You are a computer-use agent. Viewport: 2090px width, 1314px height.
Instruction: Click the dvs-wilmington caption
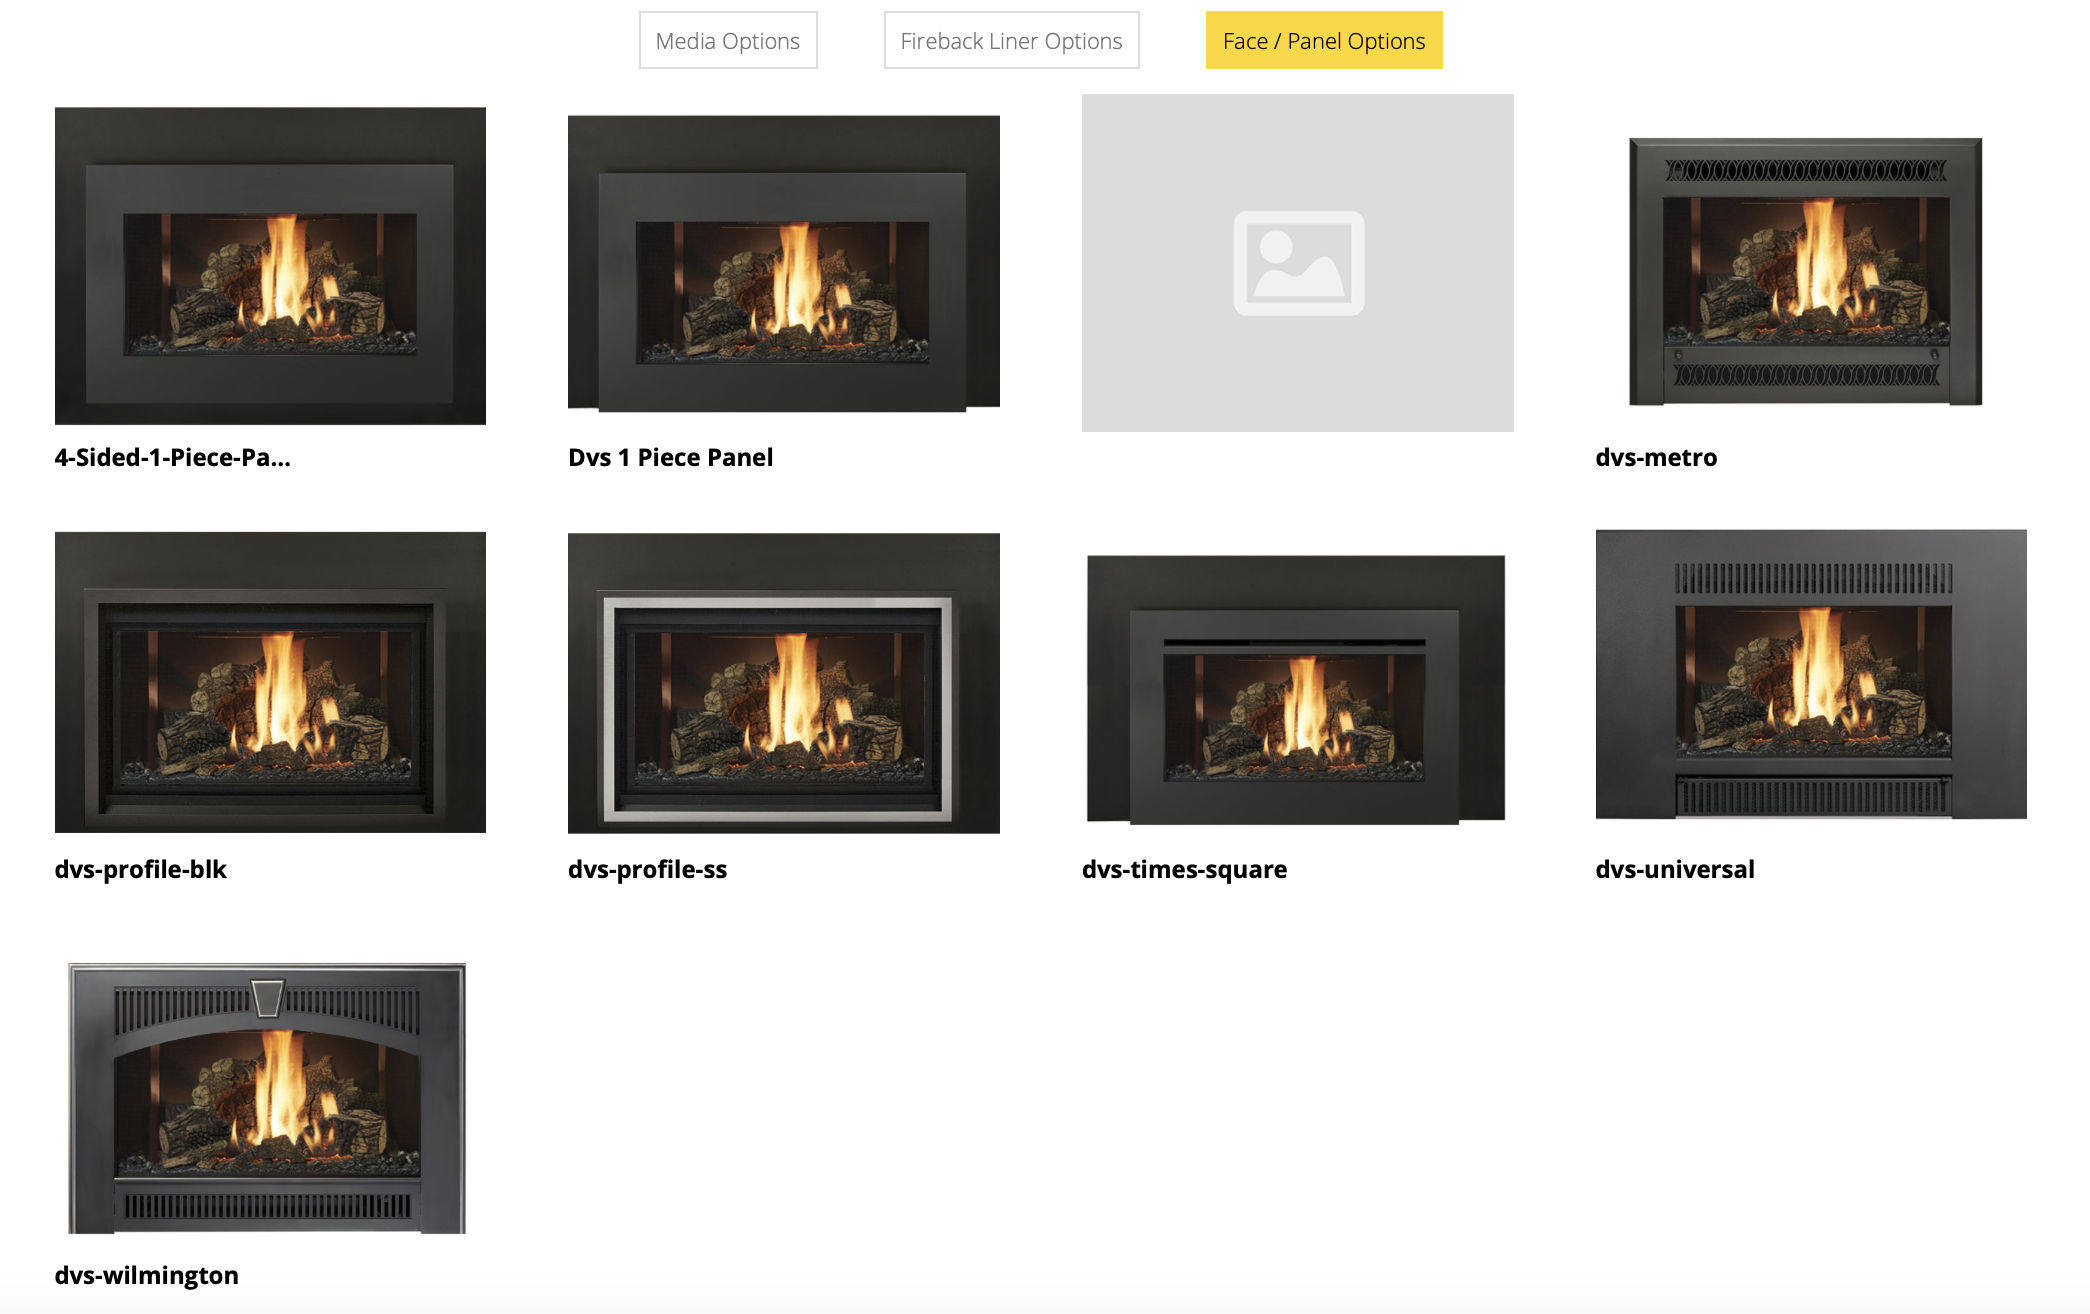point(147,1275)
